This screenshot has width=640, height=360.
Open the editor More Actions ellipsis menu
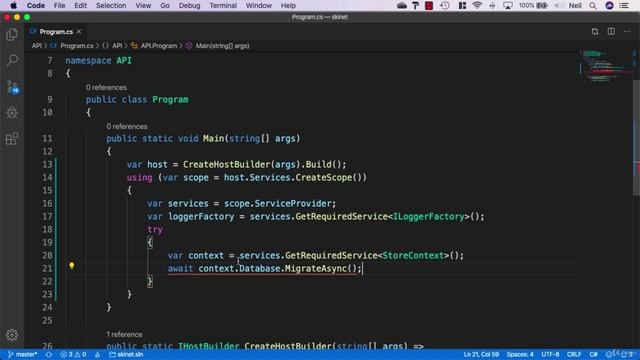627,31
